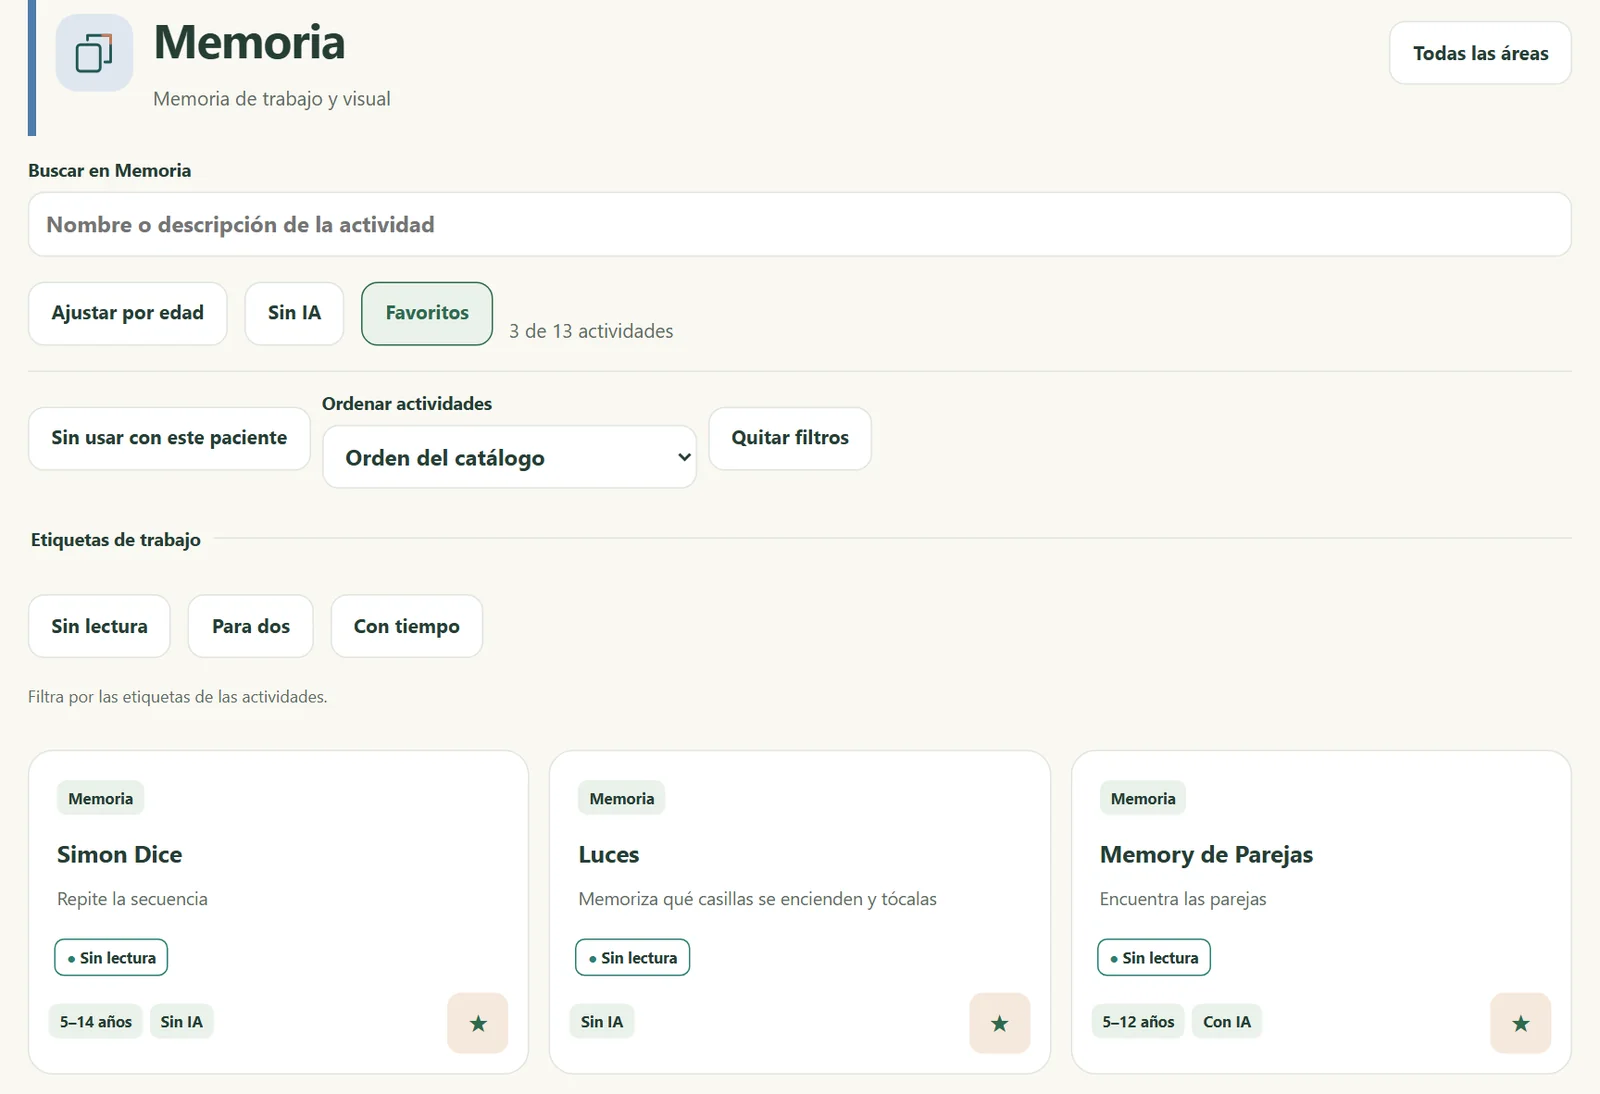Click the Memoria de trabajo y visual subtitle
Viewport: 1600px width, 1094px height.
pyautogui.click(x=272, y=99)
